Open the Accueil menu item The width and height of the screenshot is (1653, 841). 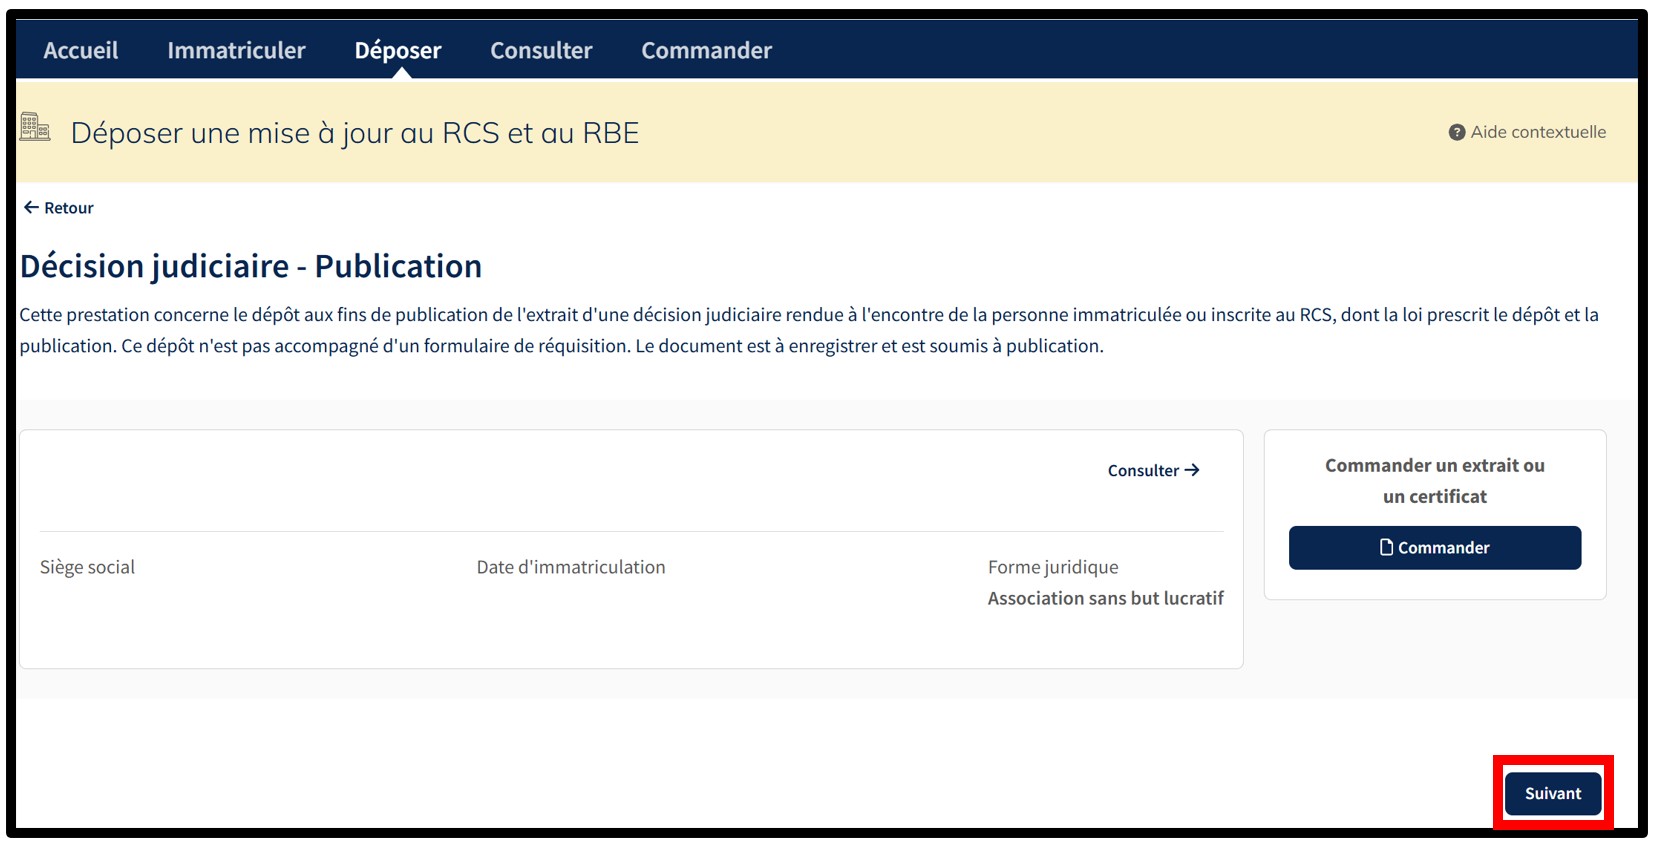[x=80, y=50]
